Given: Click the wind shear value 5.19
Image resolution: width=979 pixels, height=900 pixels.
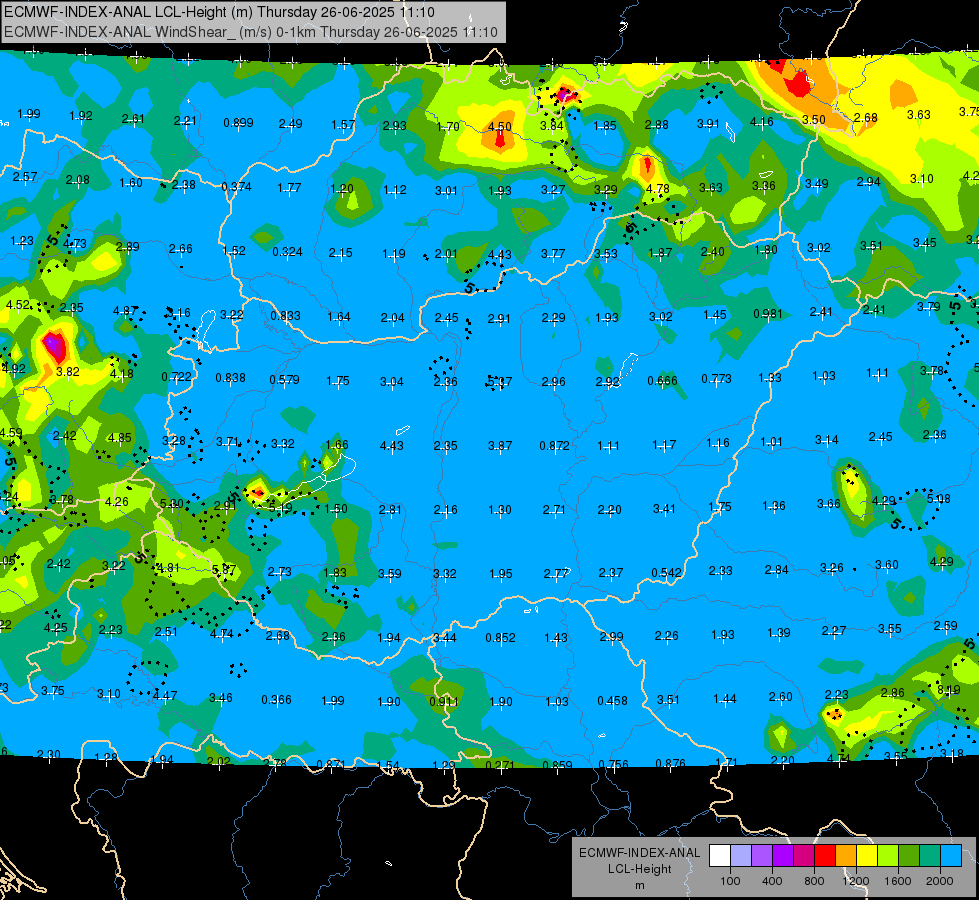Looking at the screenshot, I should pos(280,508).
